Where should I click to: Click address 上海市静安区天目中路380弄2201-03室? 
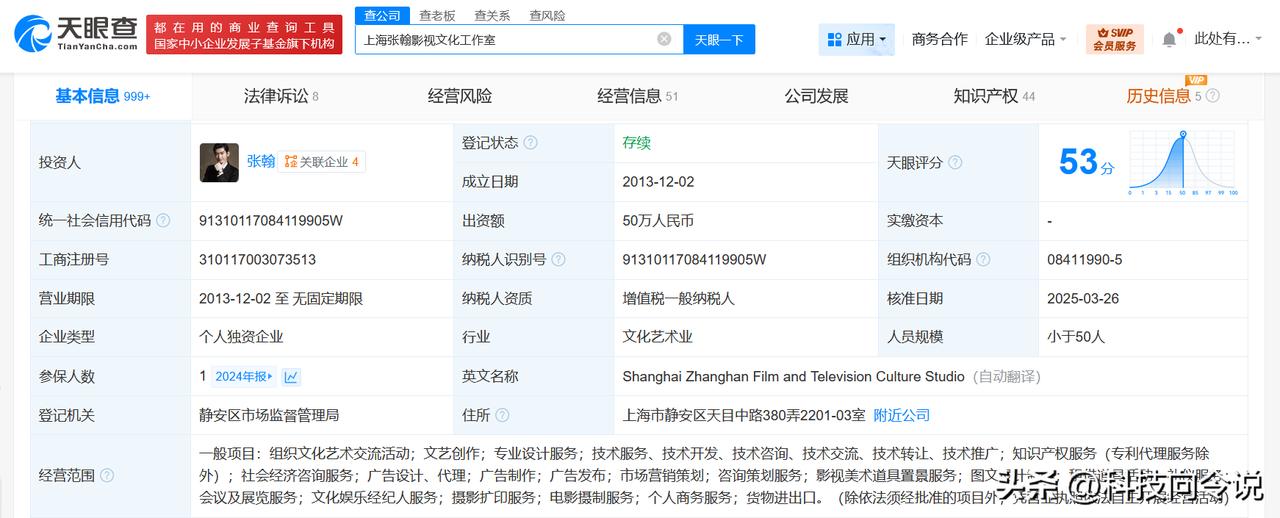[744, 415]
